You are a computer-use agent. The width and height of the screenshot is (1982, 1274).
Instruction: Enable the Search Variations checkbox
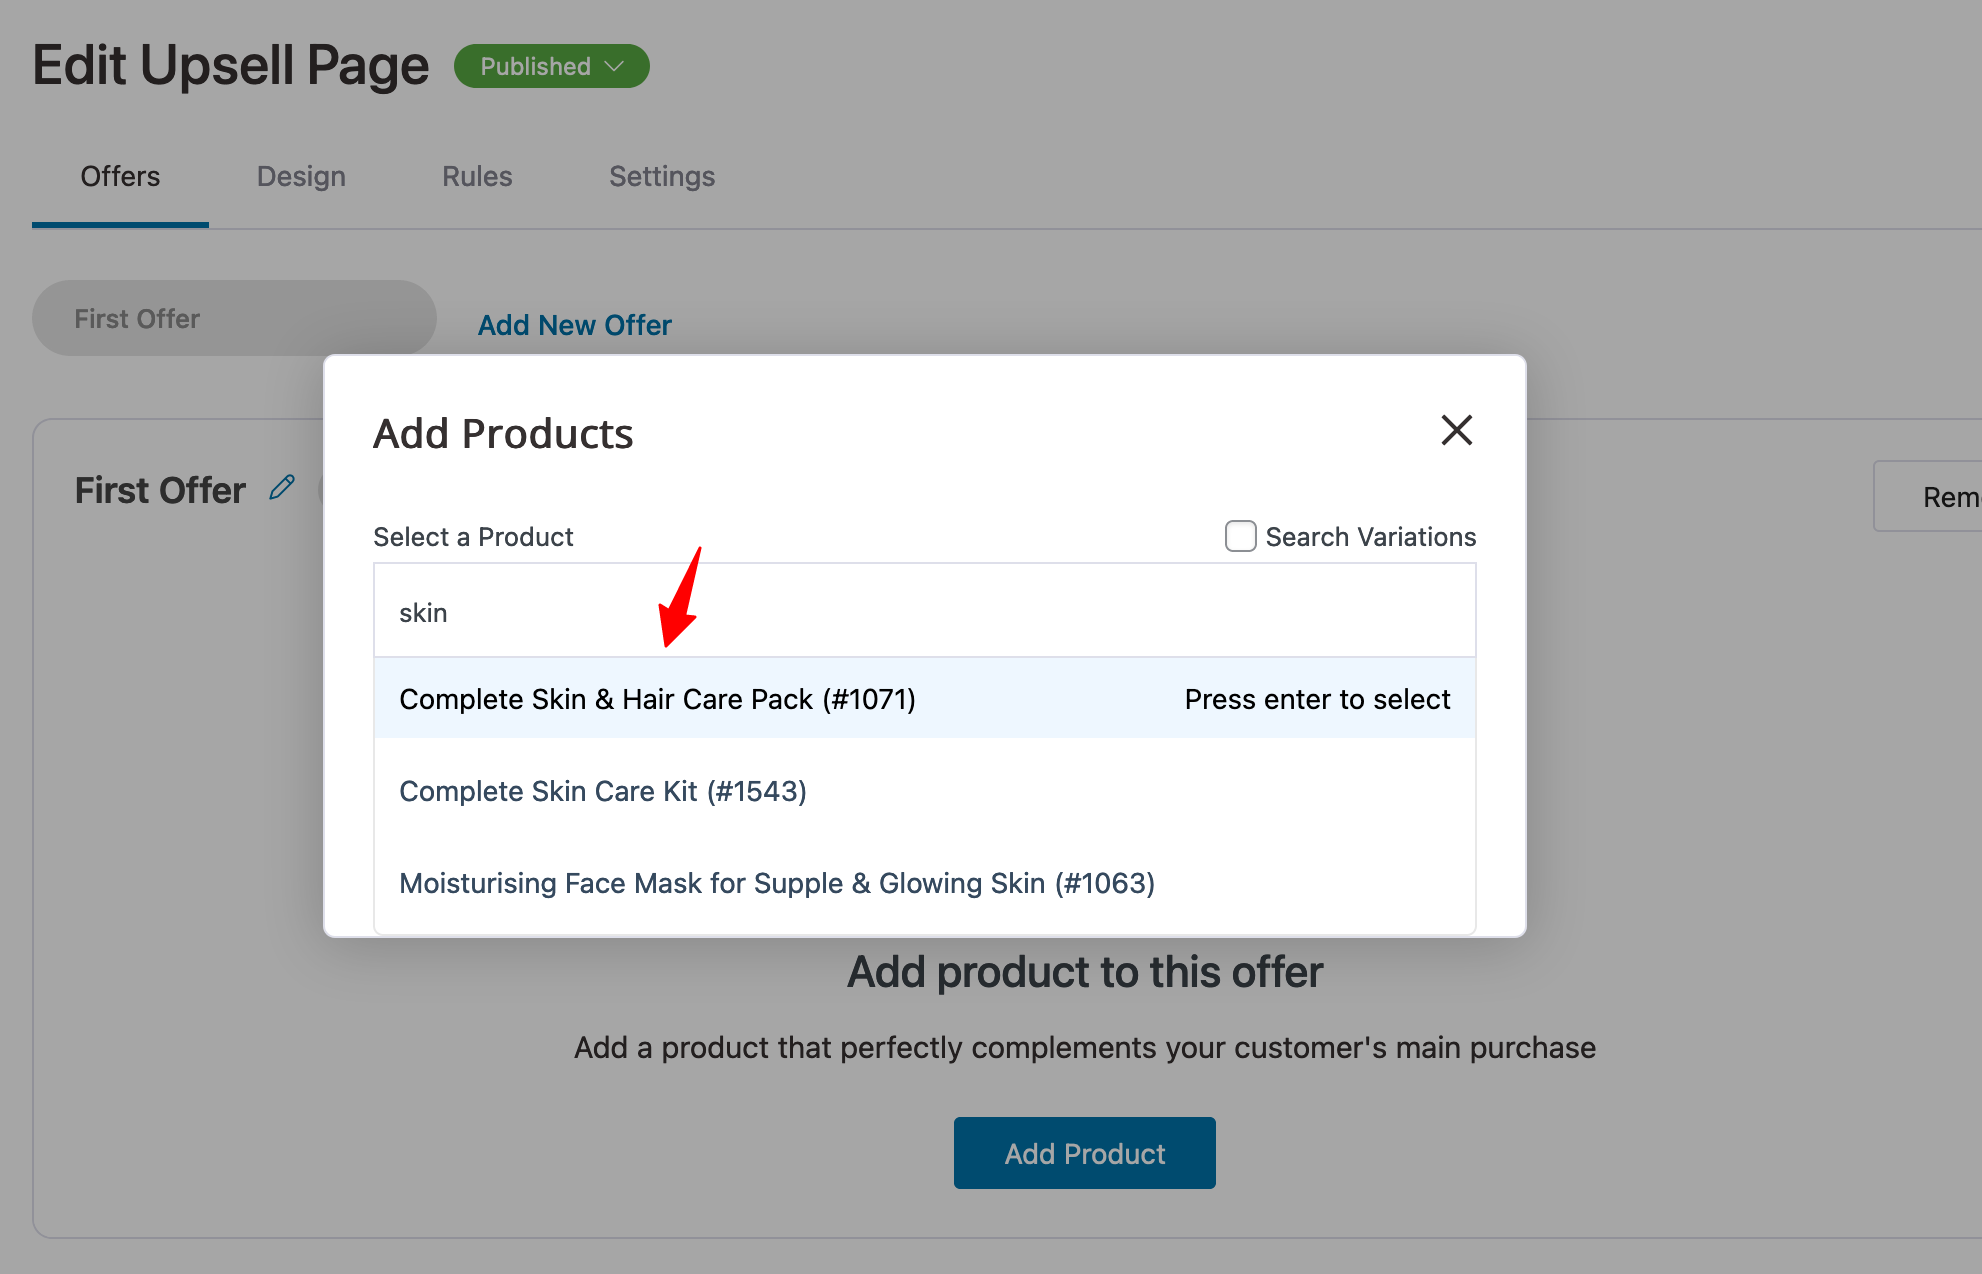point(1240,536)
